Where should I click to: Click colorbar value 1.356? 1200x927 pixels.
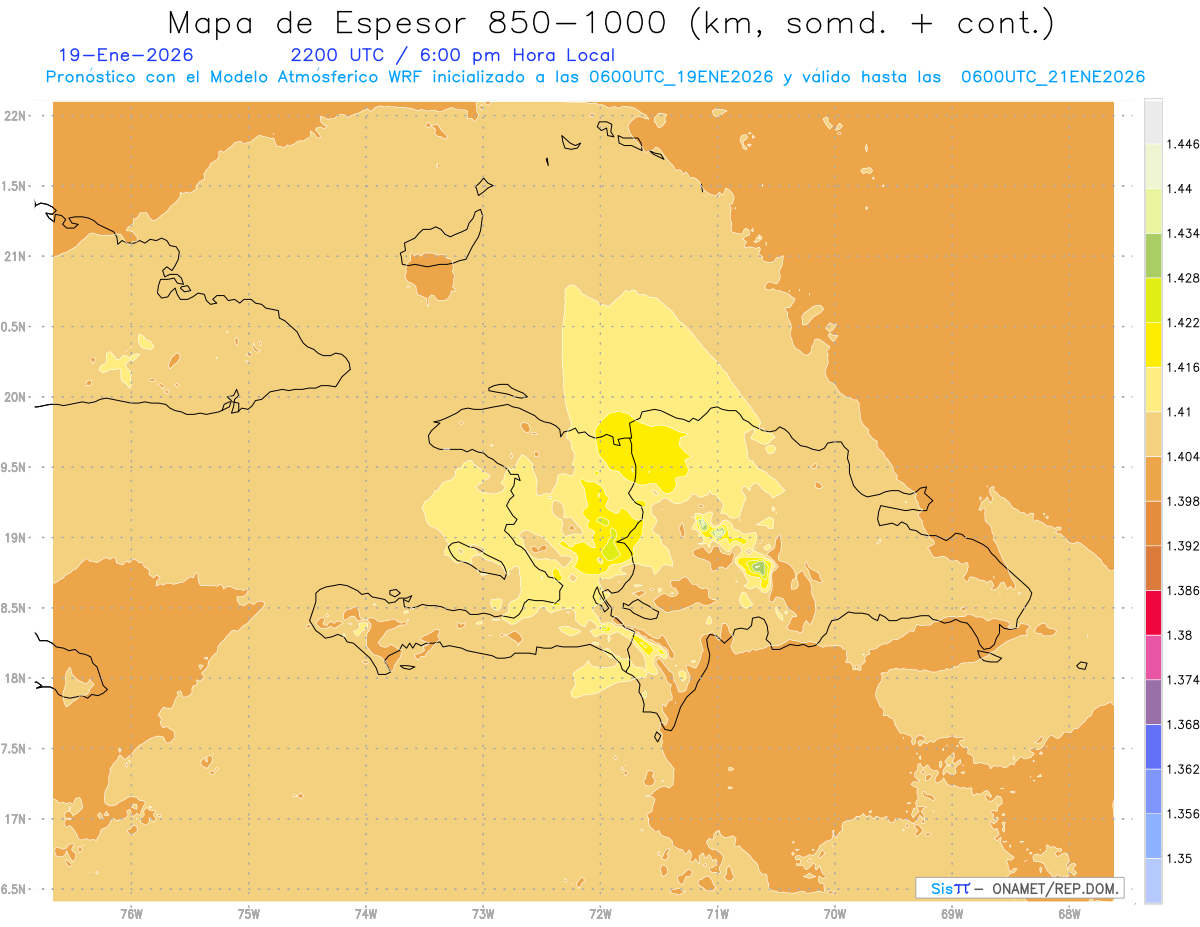(1184, 814)
